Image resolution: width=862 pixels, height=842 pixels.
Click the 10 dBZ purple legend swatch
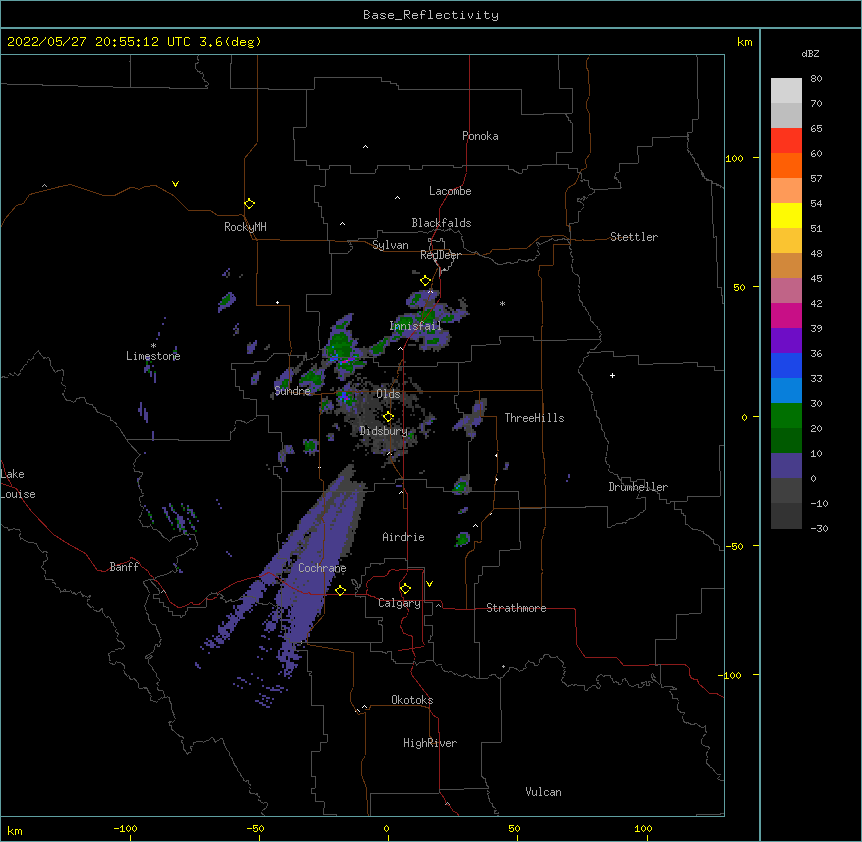[x=786, y=466]
